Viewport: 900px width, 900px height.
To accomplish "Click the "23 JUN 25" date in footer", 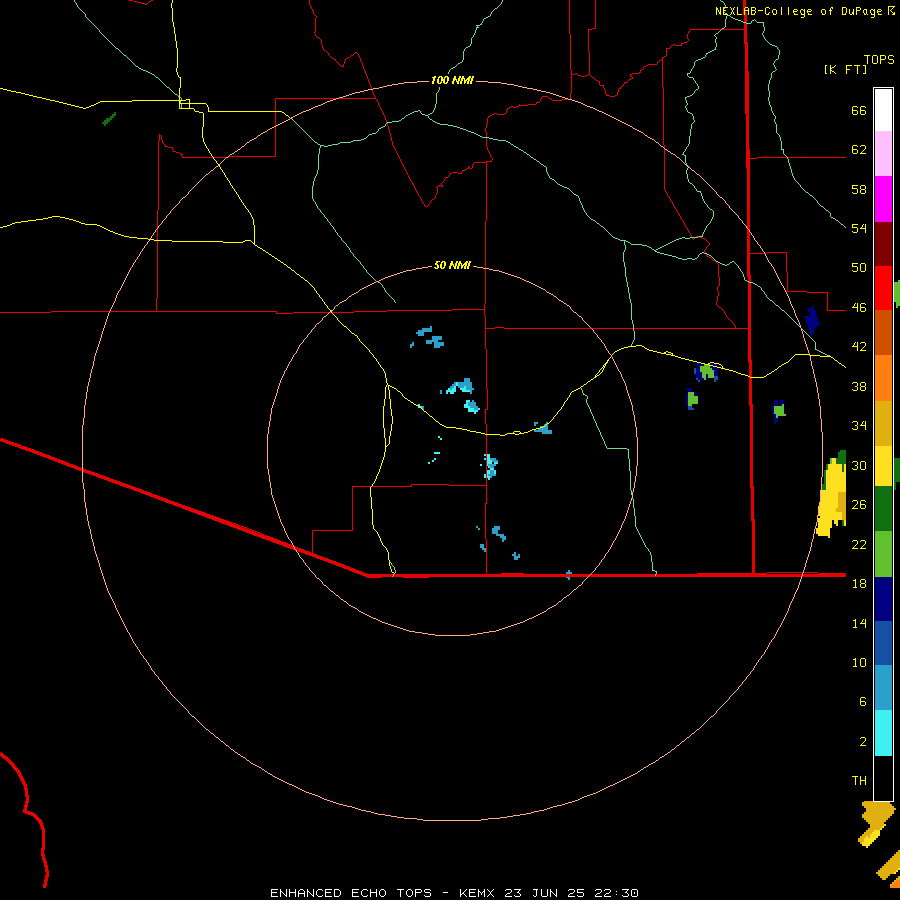I will (x=544, y=893).
